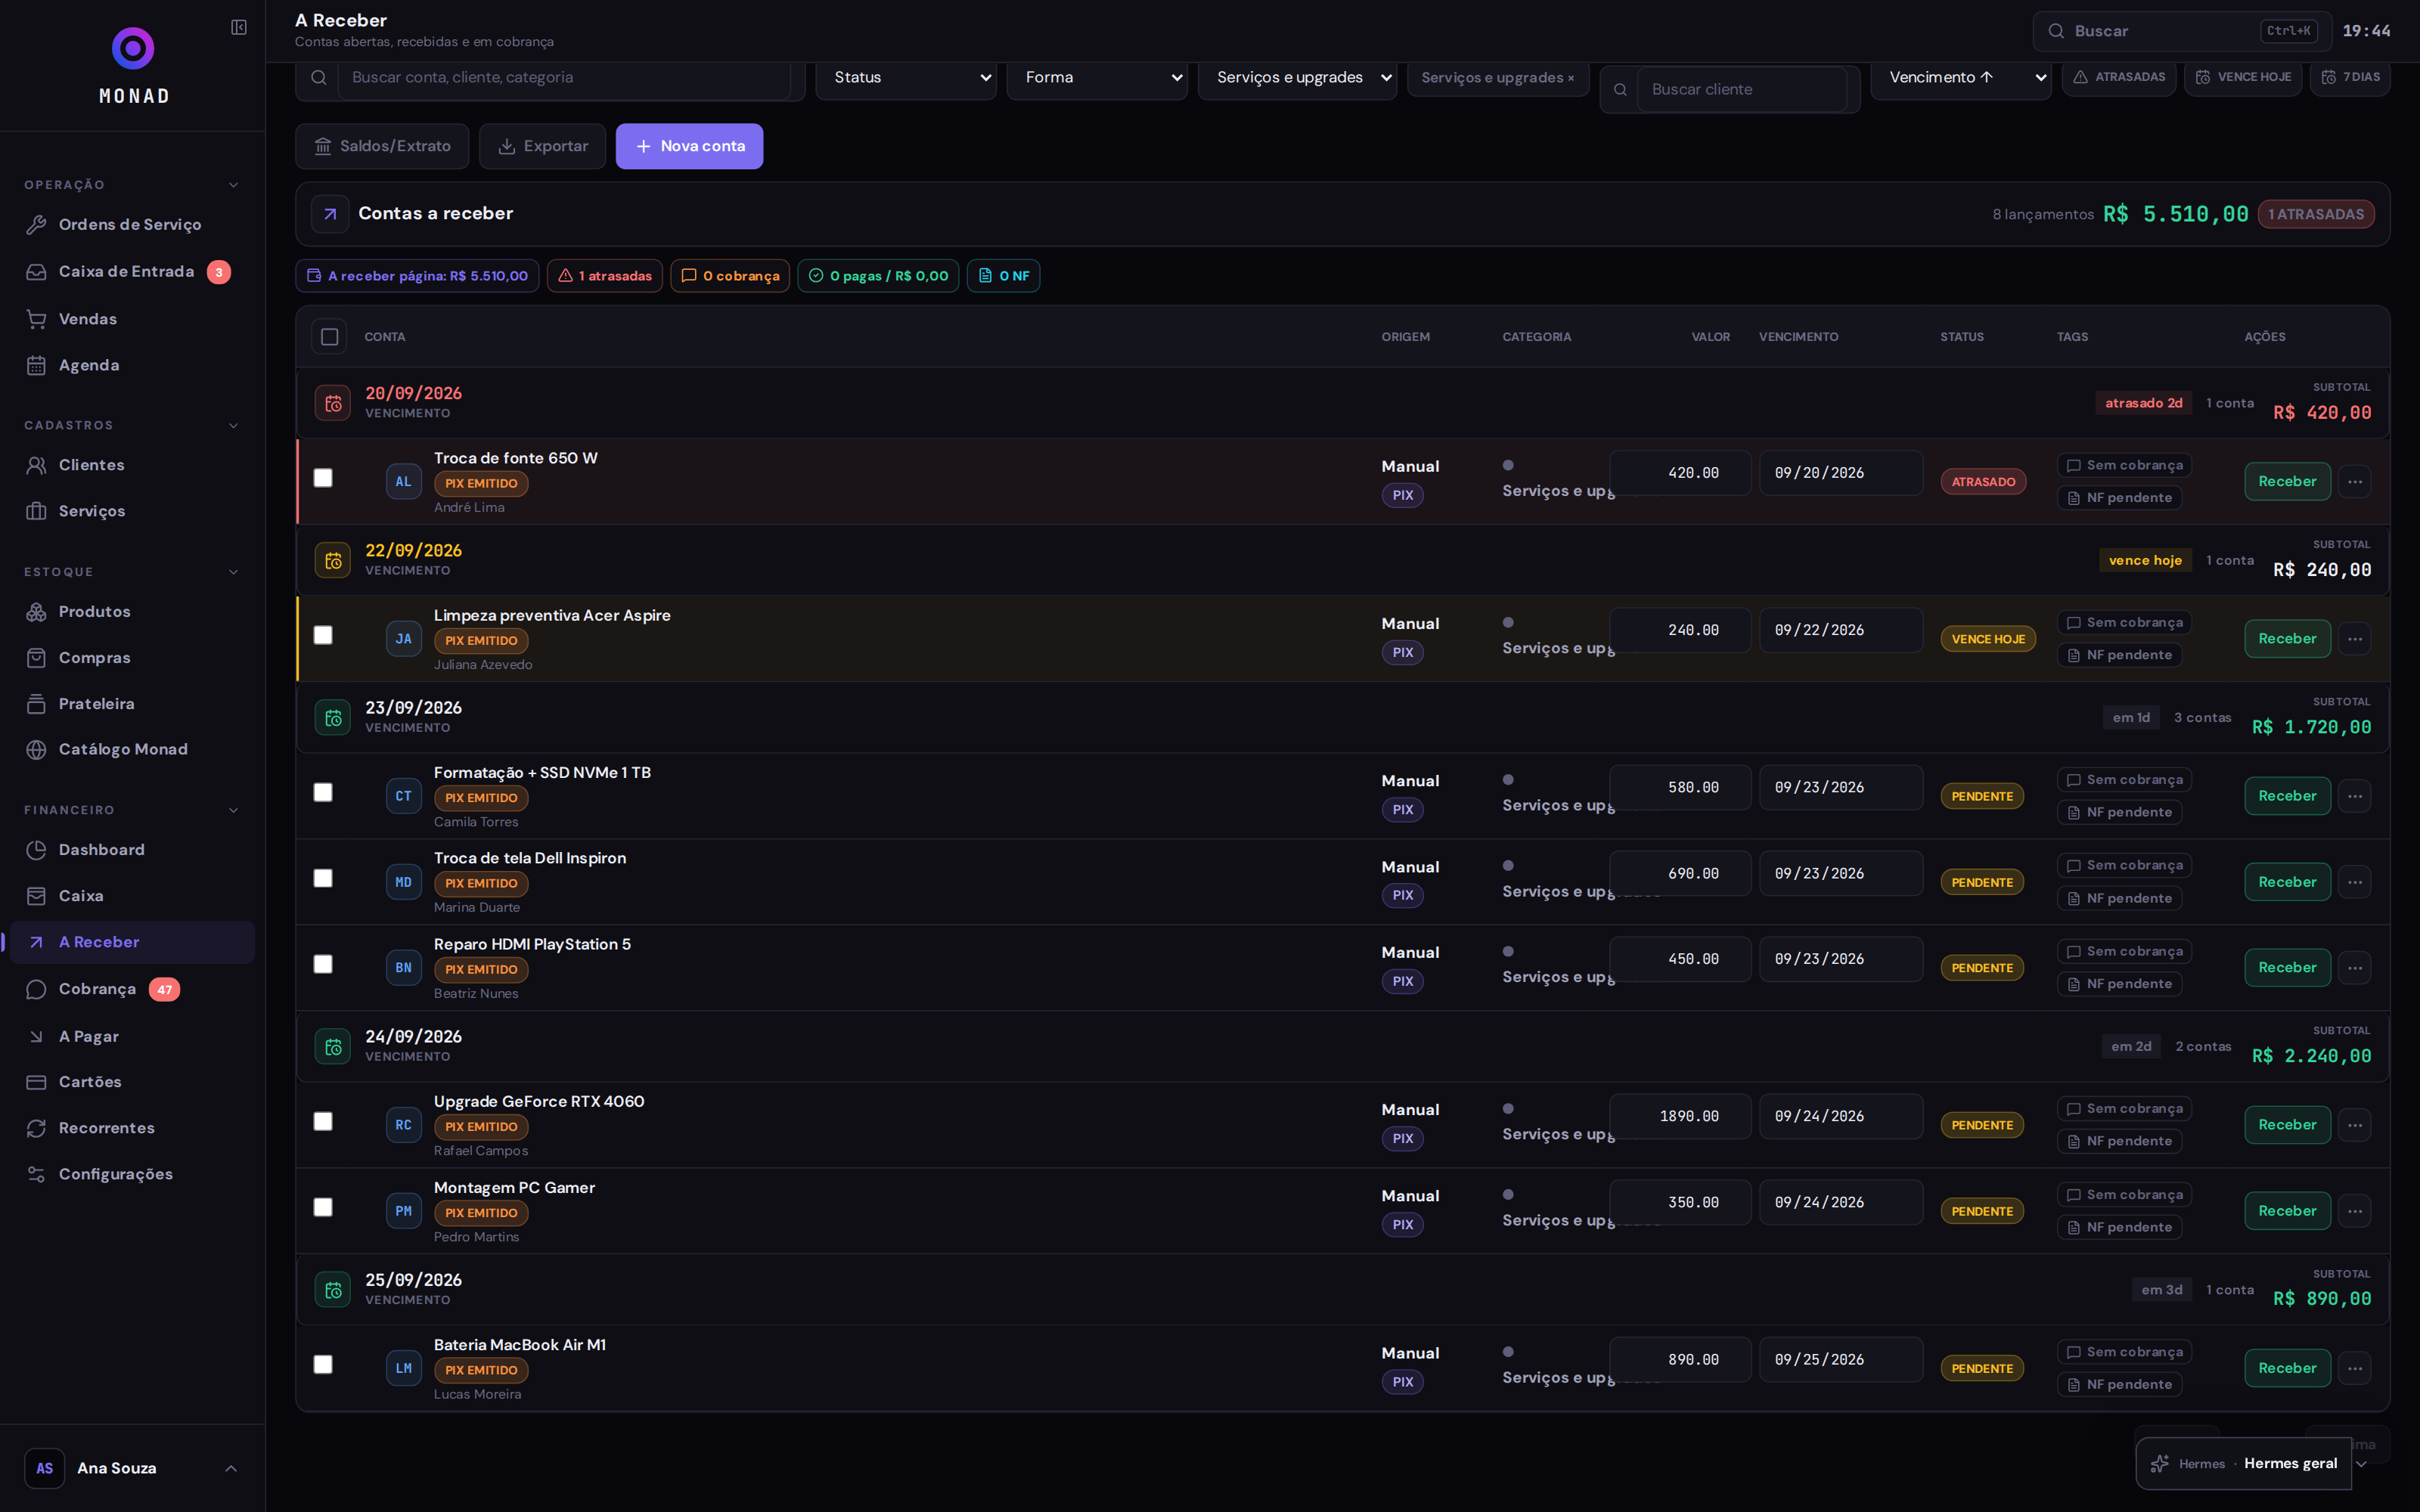The width and height of the screenshot is (2420, 1512).
Task: Receber the Troca de tela Dell Inspiron account
Action: click(x=2287, y=882)
